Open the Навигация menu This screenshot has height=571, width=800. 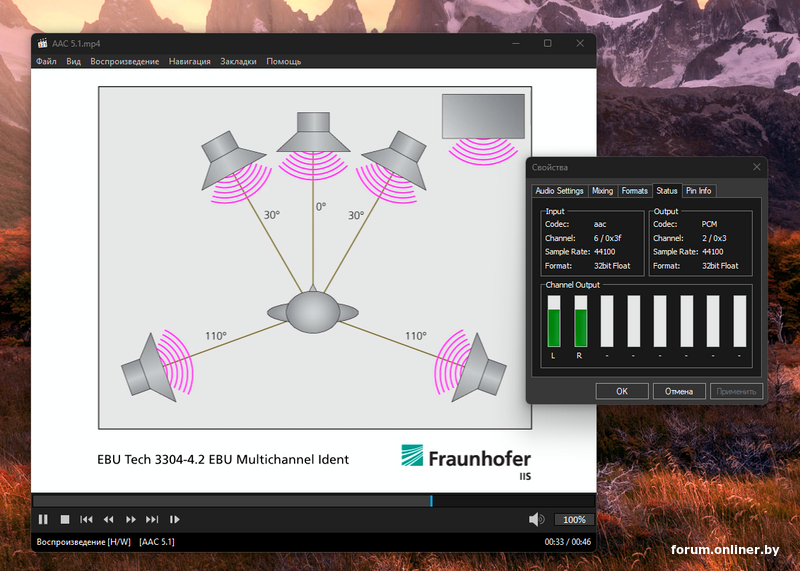coord(190,61)
